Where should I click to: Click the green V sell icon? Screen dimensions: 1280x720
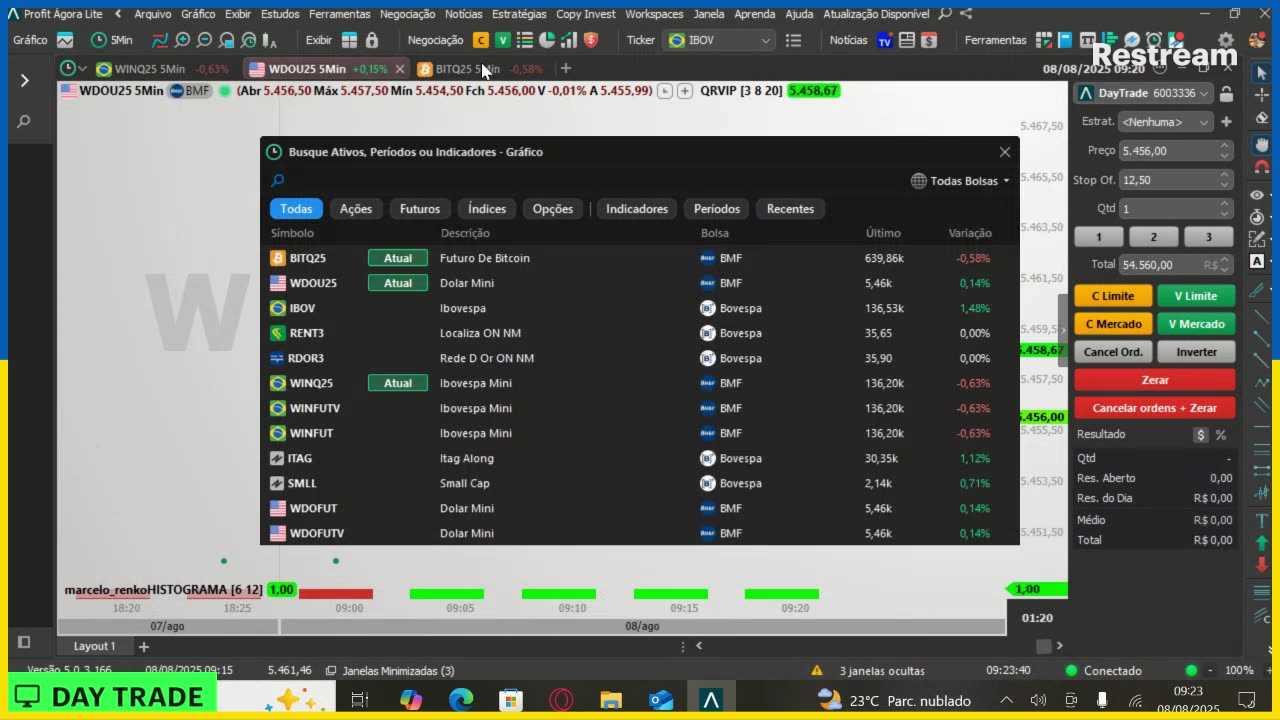(503, 40)
